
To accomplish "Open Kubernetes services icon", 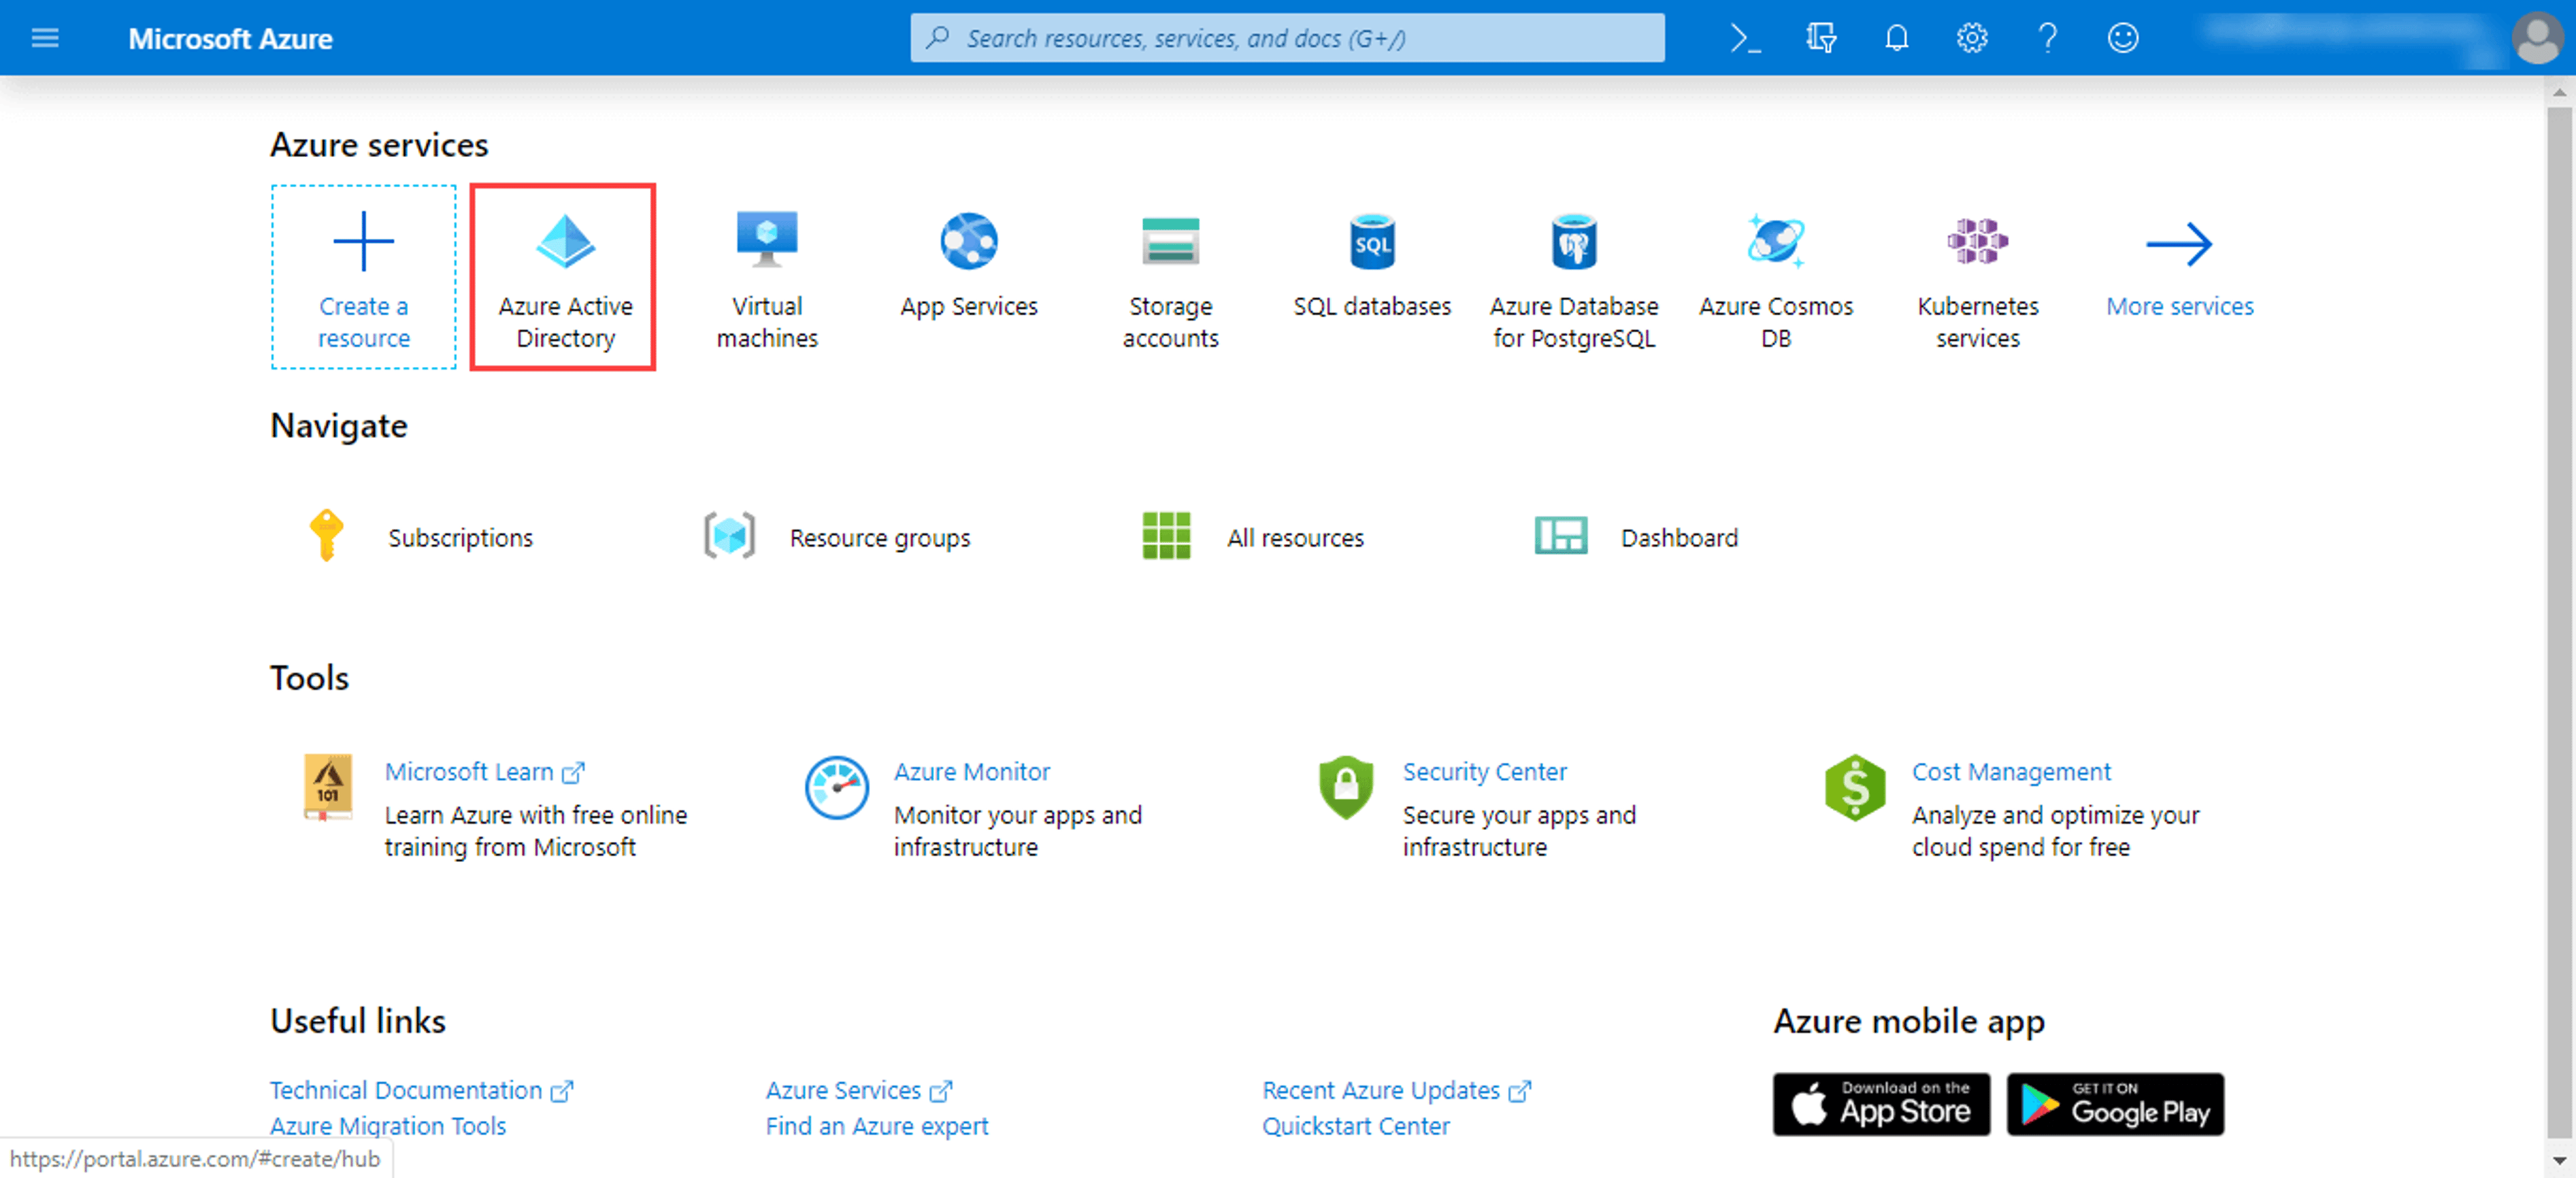I will click(x=1977, y=241).
